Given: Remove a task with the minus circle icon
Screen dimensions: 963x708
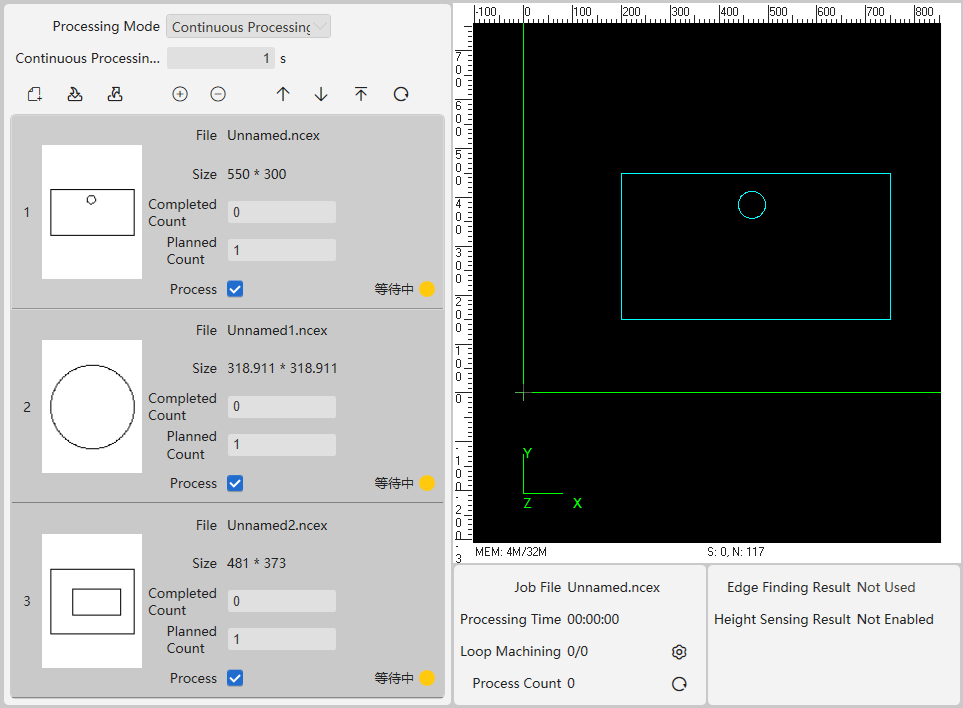Looking at the screenshot, I should (218, 94).
